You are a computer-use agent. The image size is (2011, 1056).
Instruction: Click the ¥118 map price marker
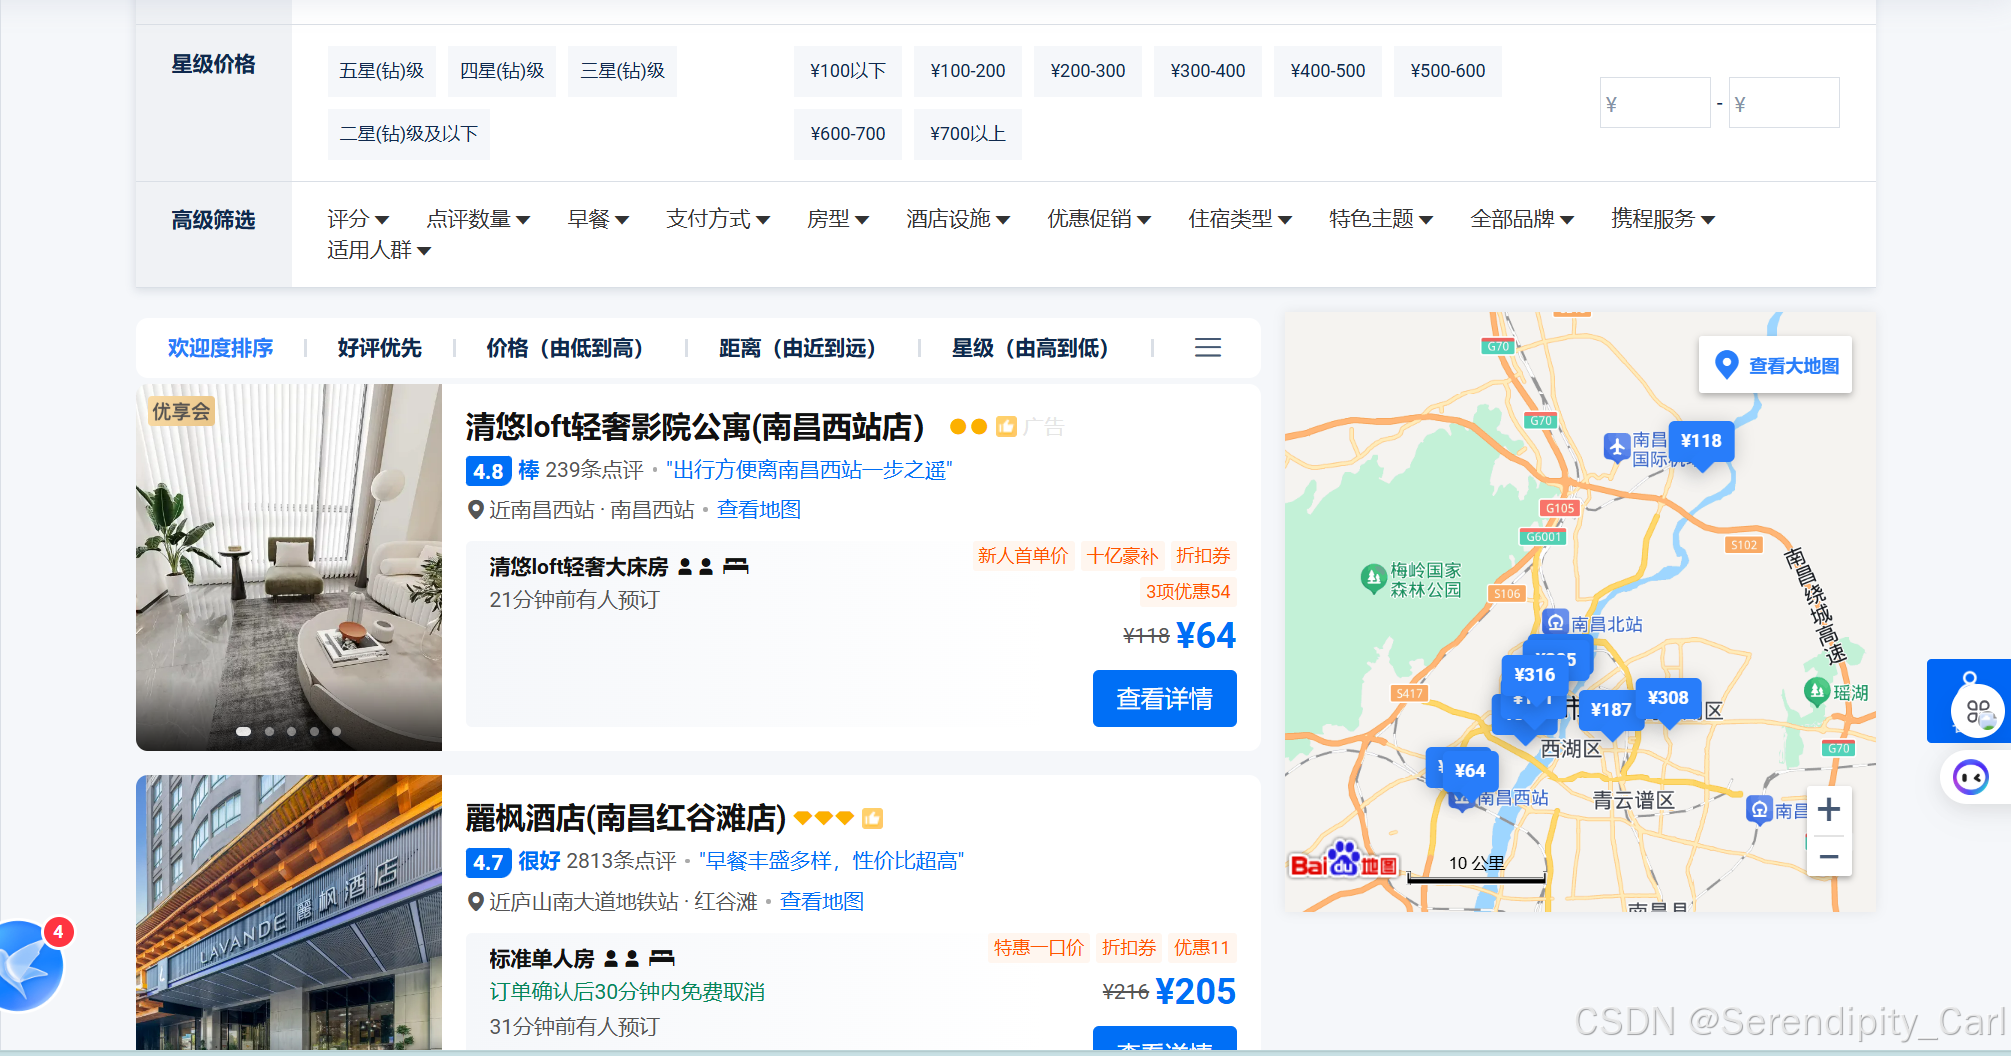pyautogui.click(x=1701, y=442)
